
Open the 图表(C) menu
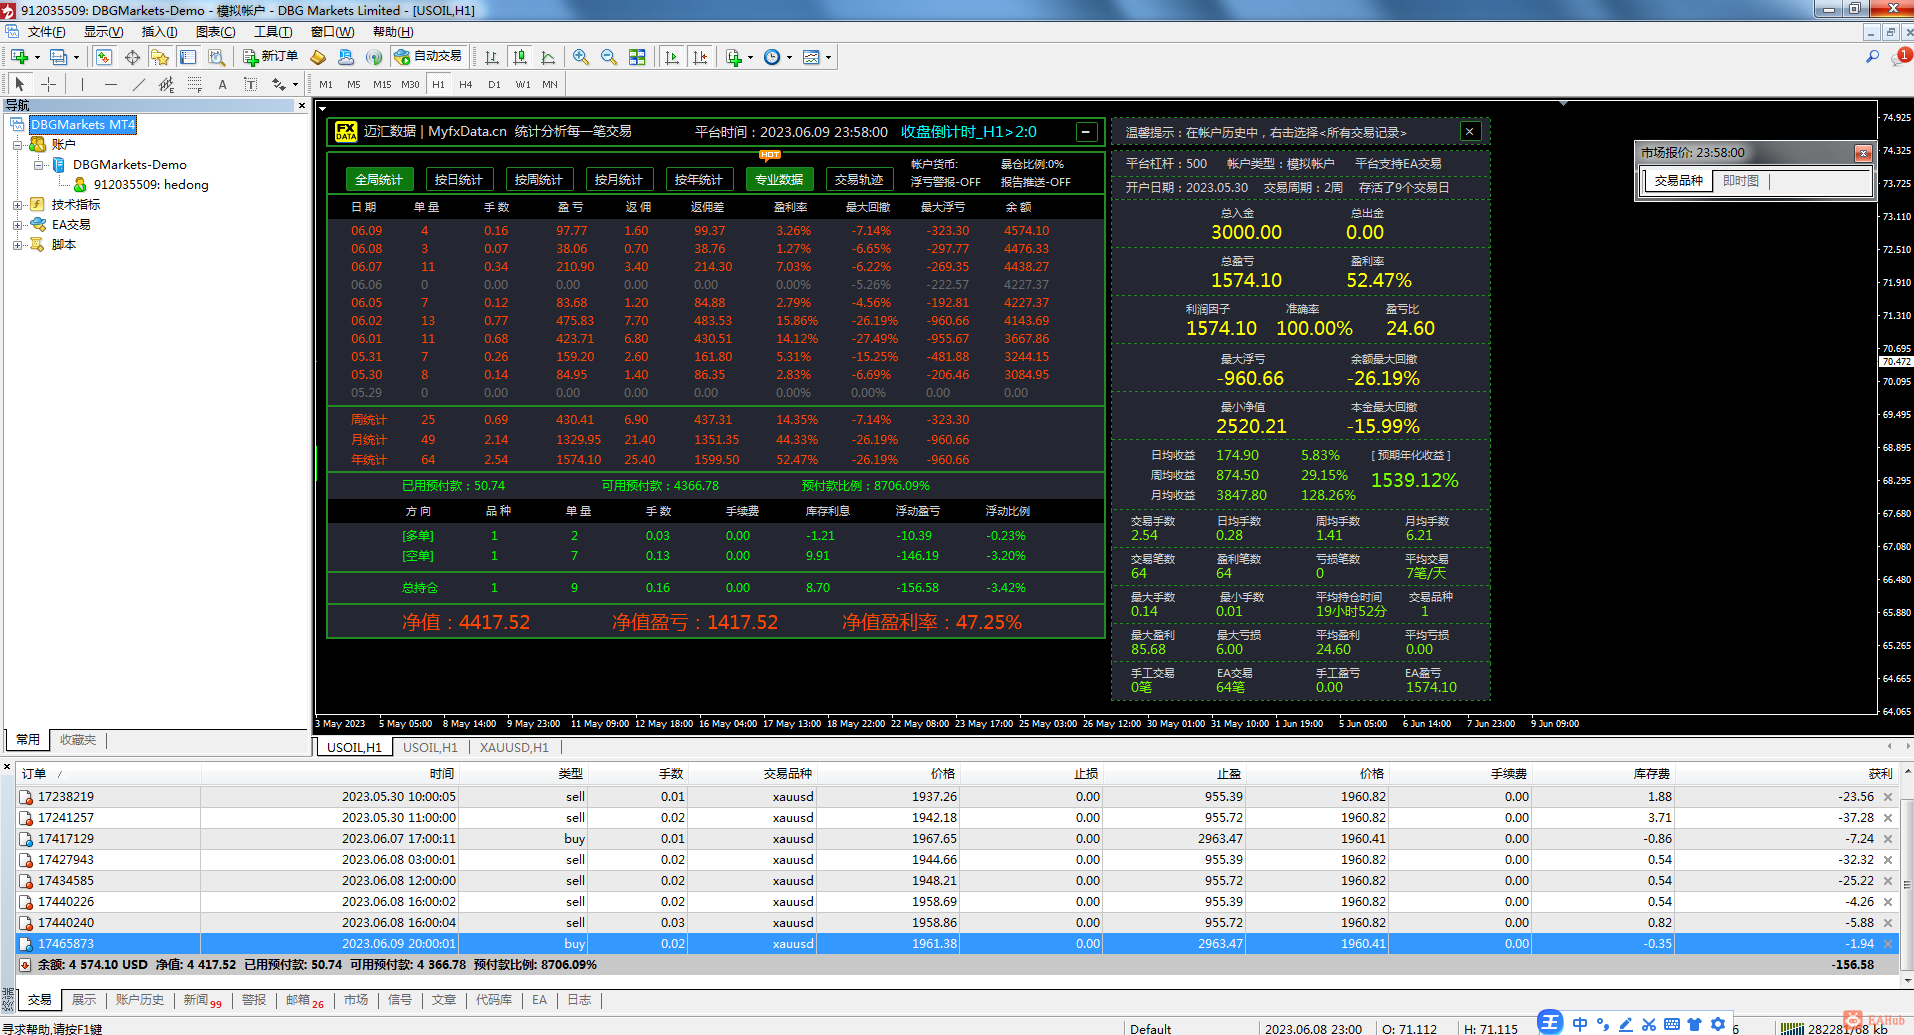(x=215, y=32)
